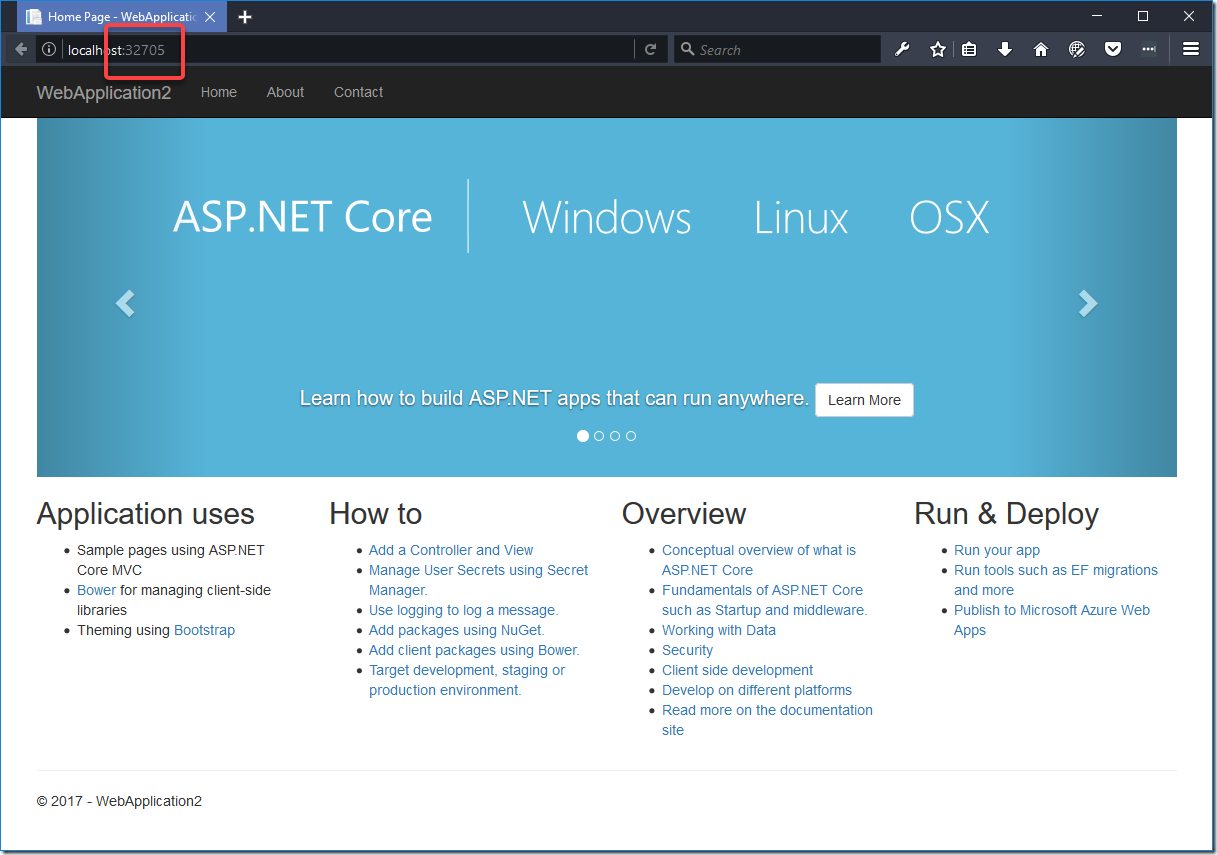The image size is (1217, 855).
Task: Open 'Target development, staging or production environment' link
Action: coord(467,680)
